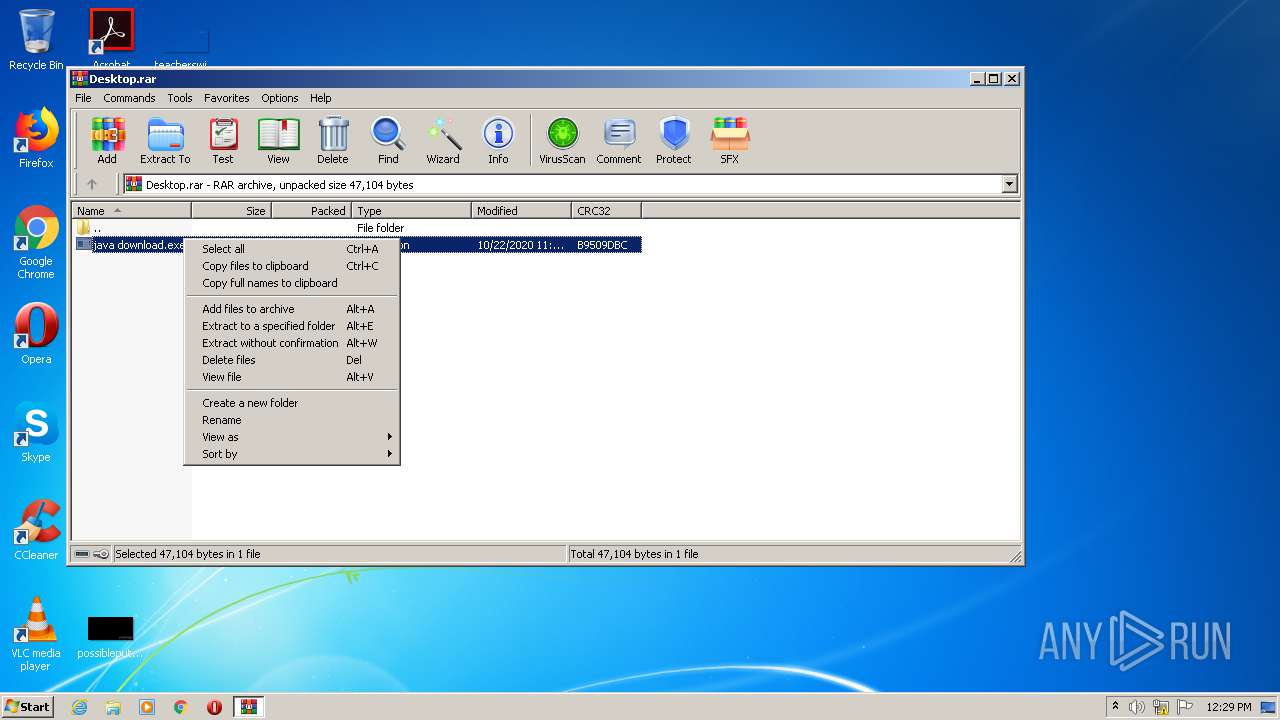Click the Protect shield icon
1280x720 pixels.
coord(674,140)
